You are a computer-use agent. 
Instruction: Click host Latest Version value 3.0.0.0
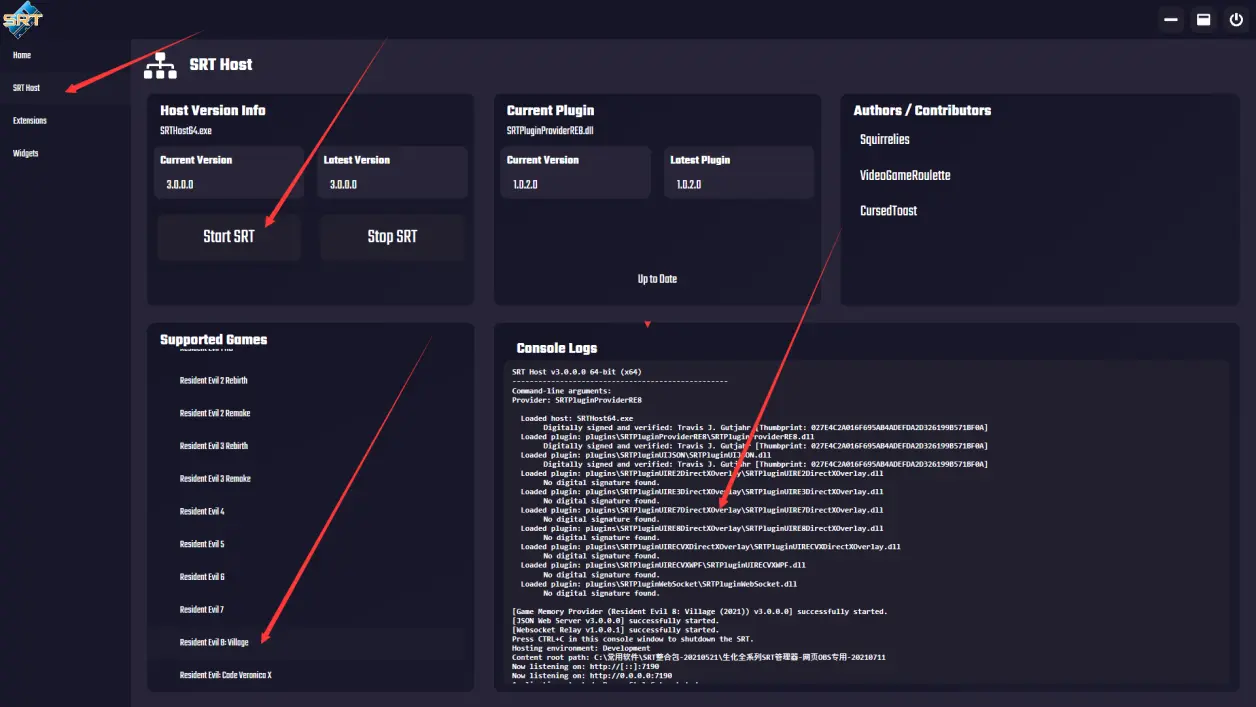click(343, 185)
